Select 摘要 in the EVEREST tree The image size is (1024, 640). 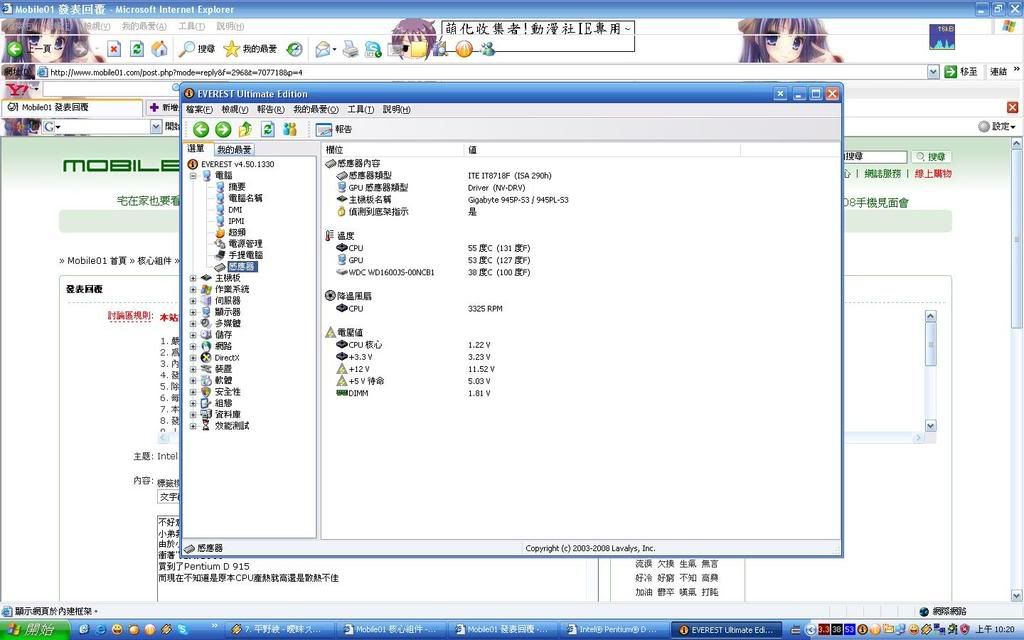point(236,187)
